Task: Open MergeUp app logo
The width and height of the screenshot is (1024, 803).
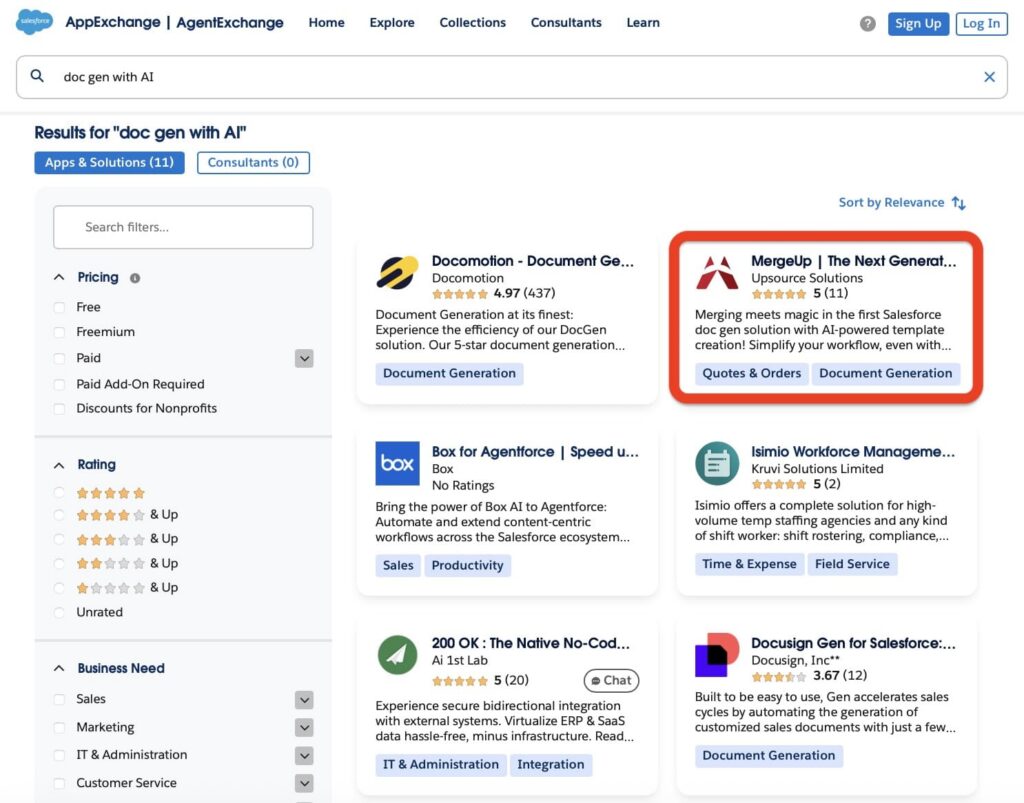Action: (x=717, y=272)
